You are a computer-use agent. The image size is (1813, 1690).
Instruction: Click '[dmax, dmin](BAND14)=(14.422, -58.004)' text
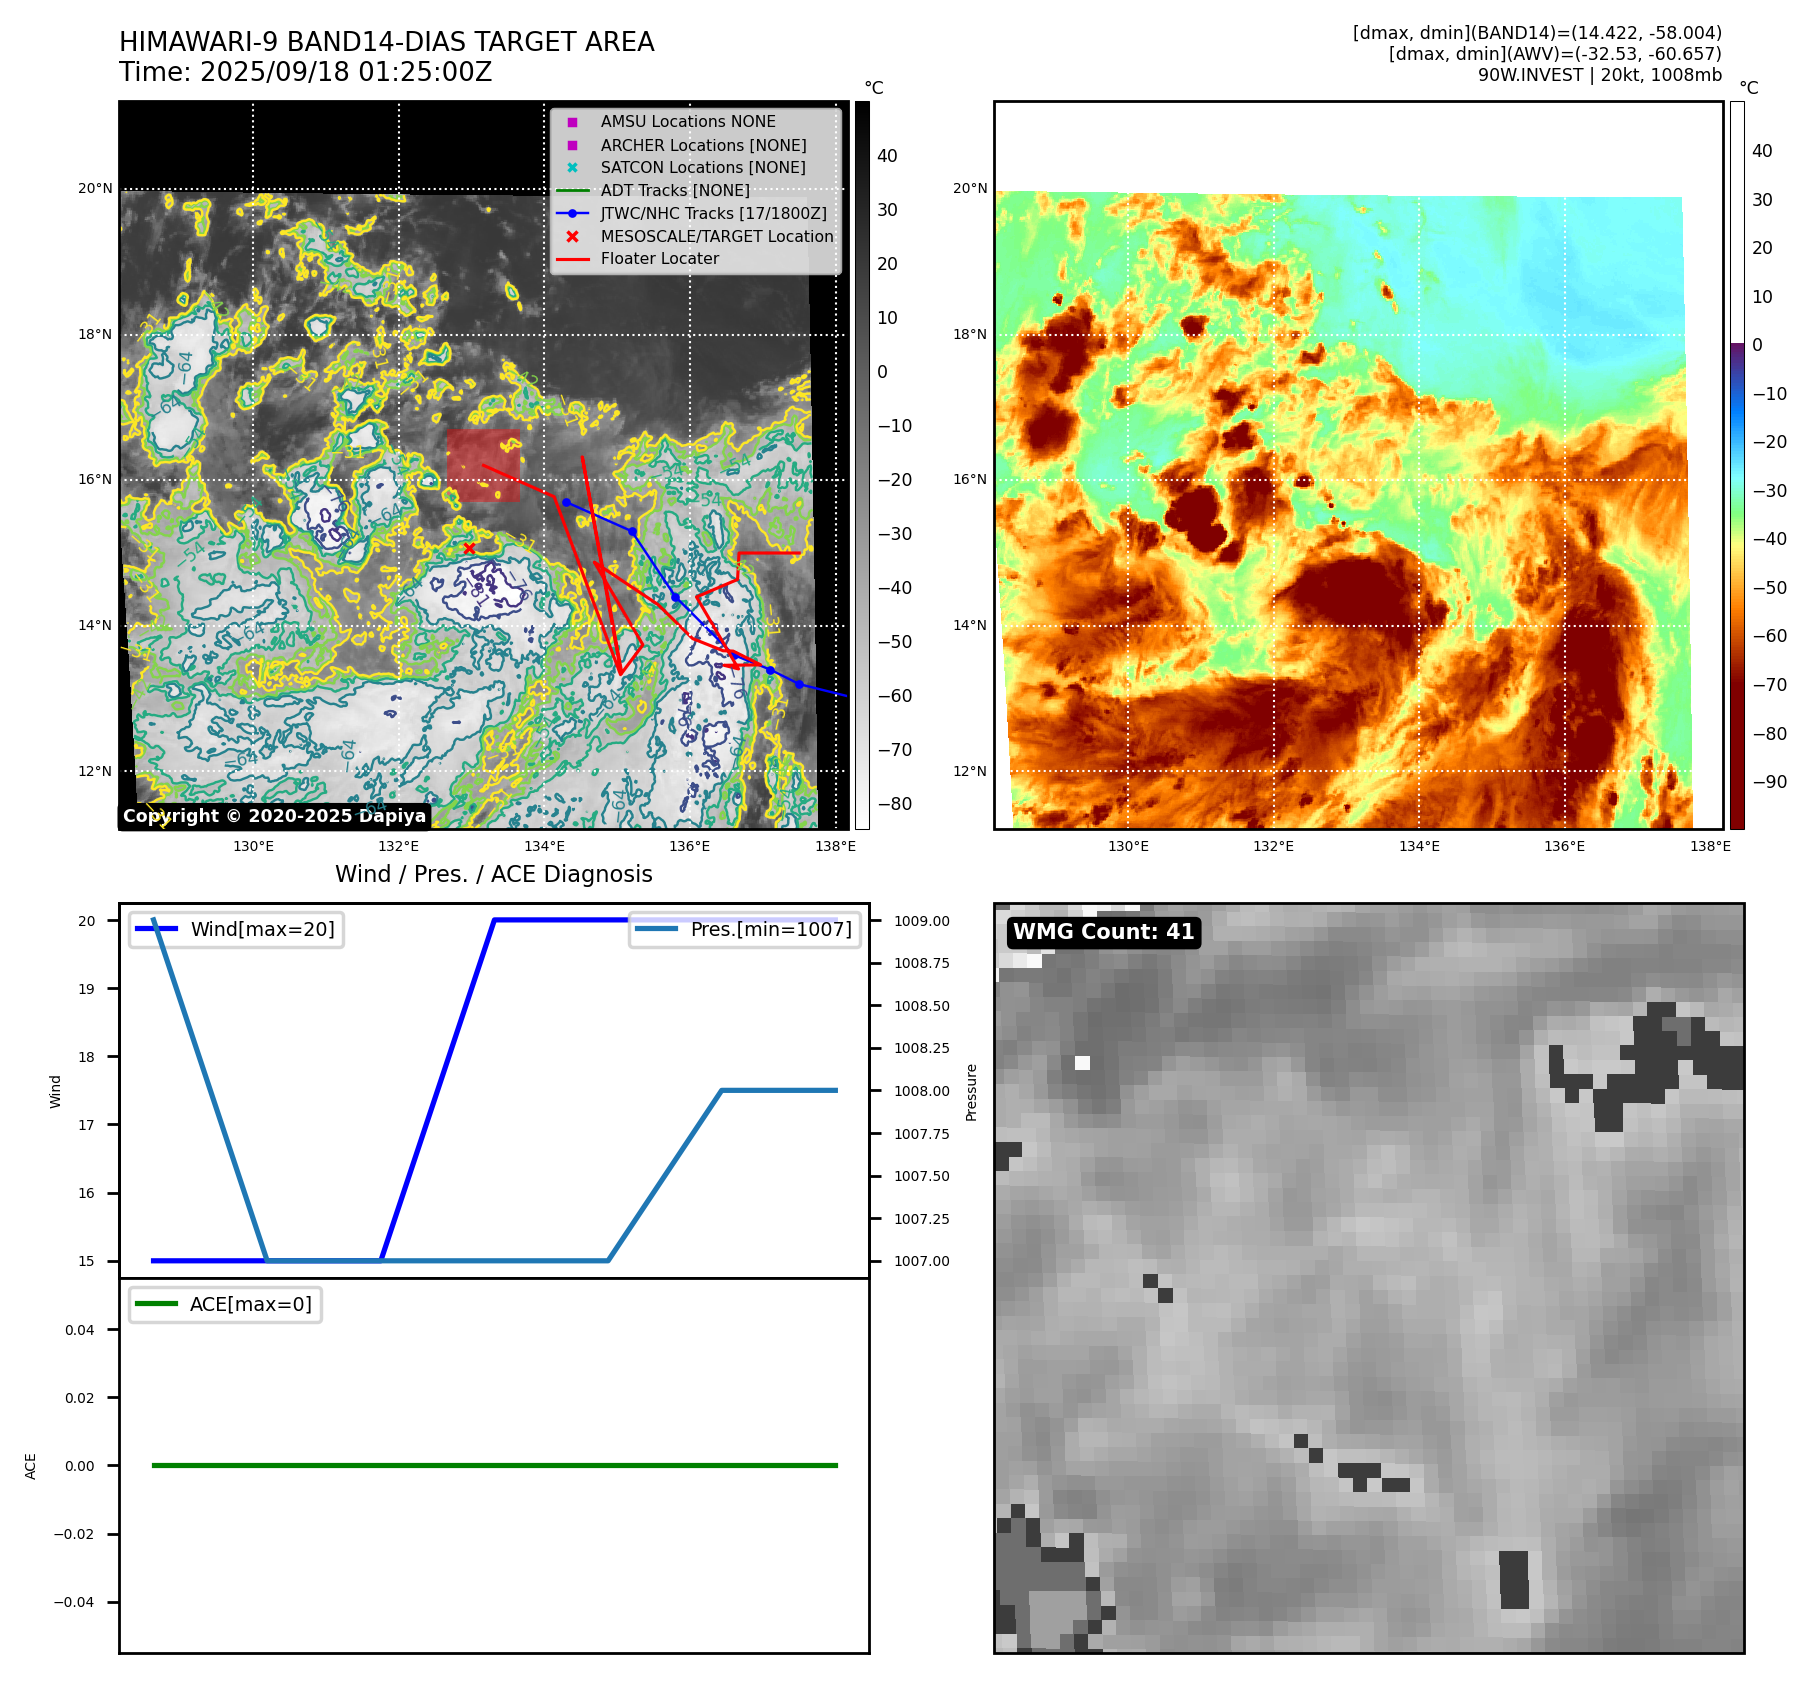pyautogui.click(x=1537, y=33)
